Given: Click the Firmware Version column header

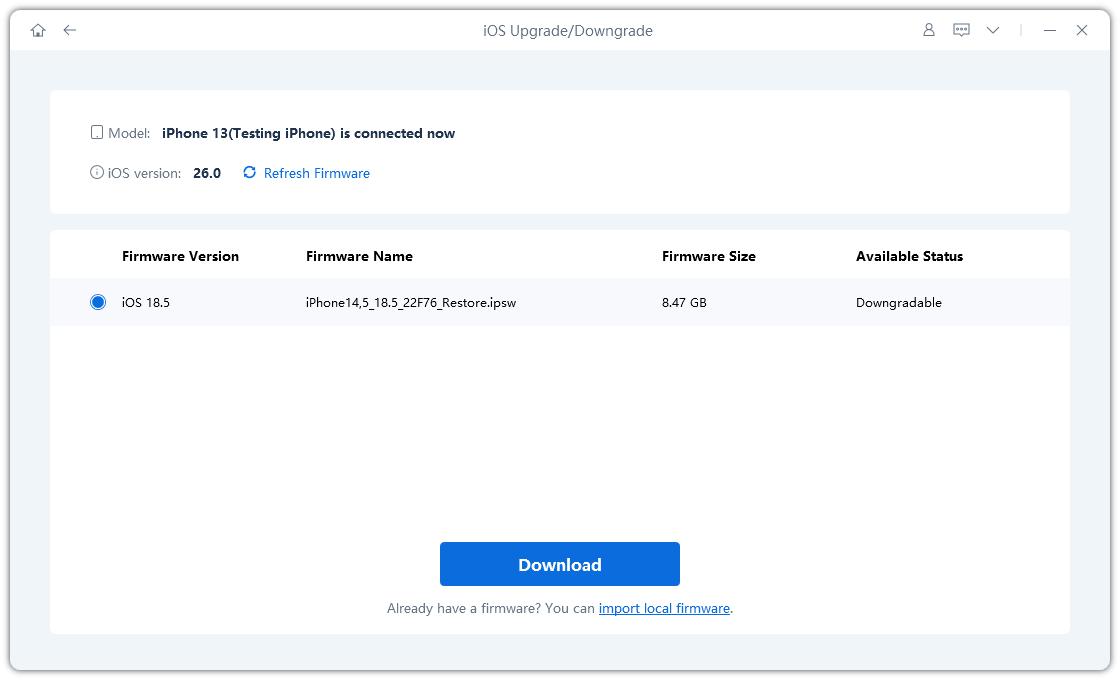Looking at the screenshot, I should point(180,256).
